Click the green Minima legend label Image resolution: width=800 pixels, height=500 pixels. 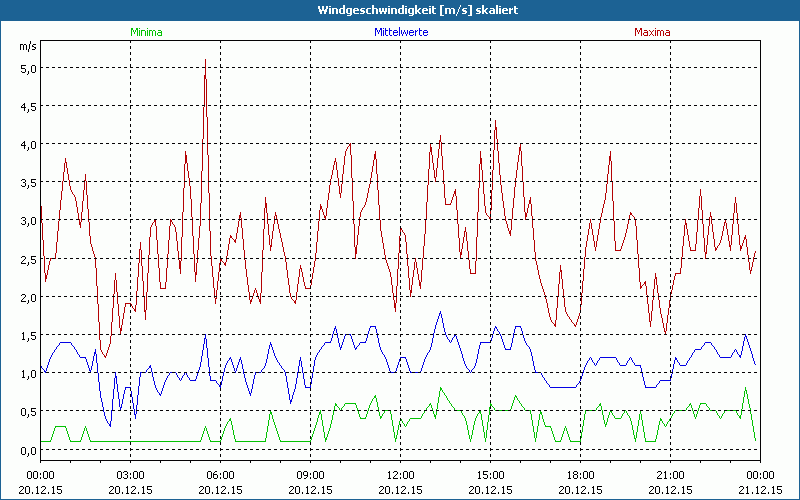146,32
